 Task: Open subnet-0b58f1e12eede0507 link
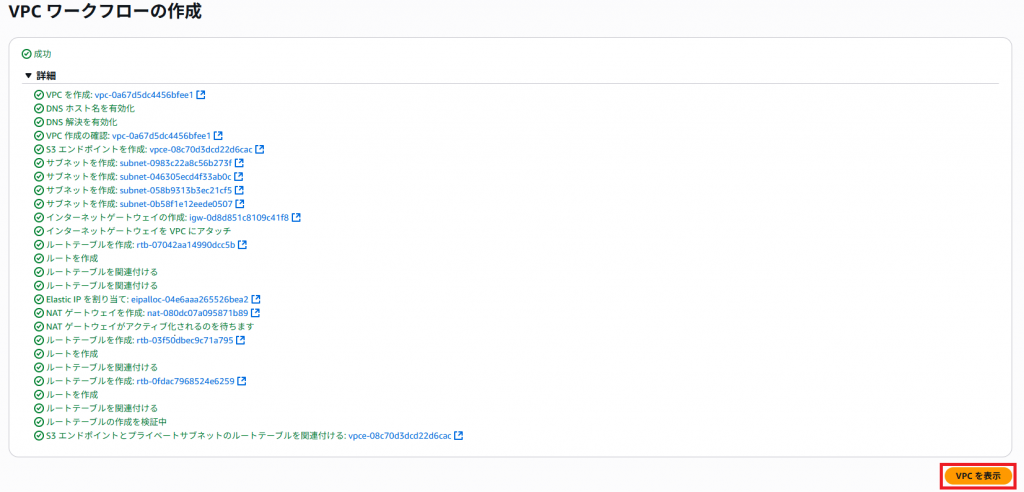(176, 204)
